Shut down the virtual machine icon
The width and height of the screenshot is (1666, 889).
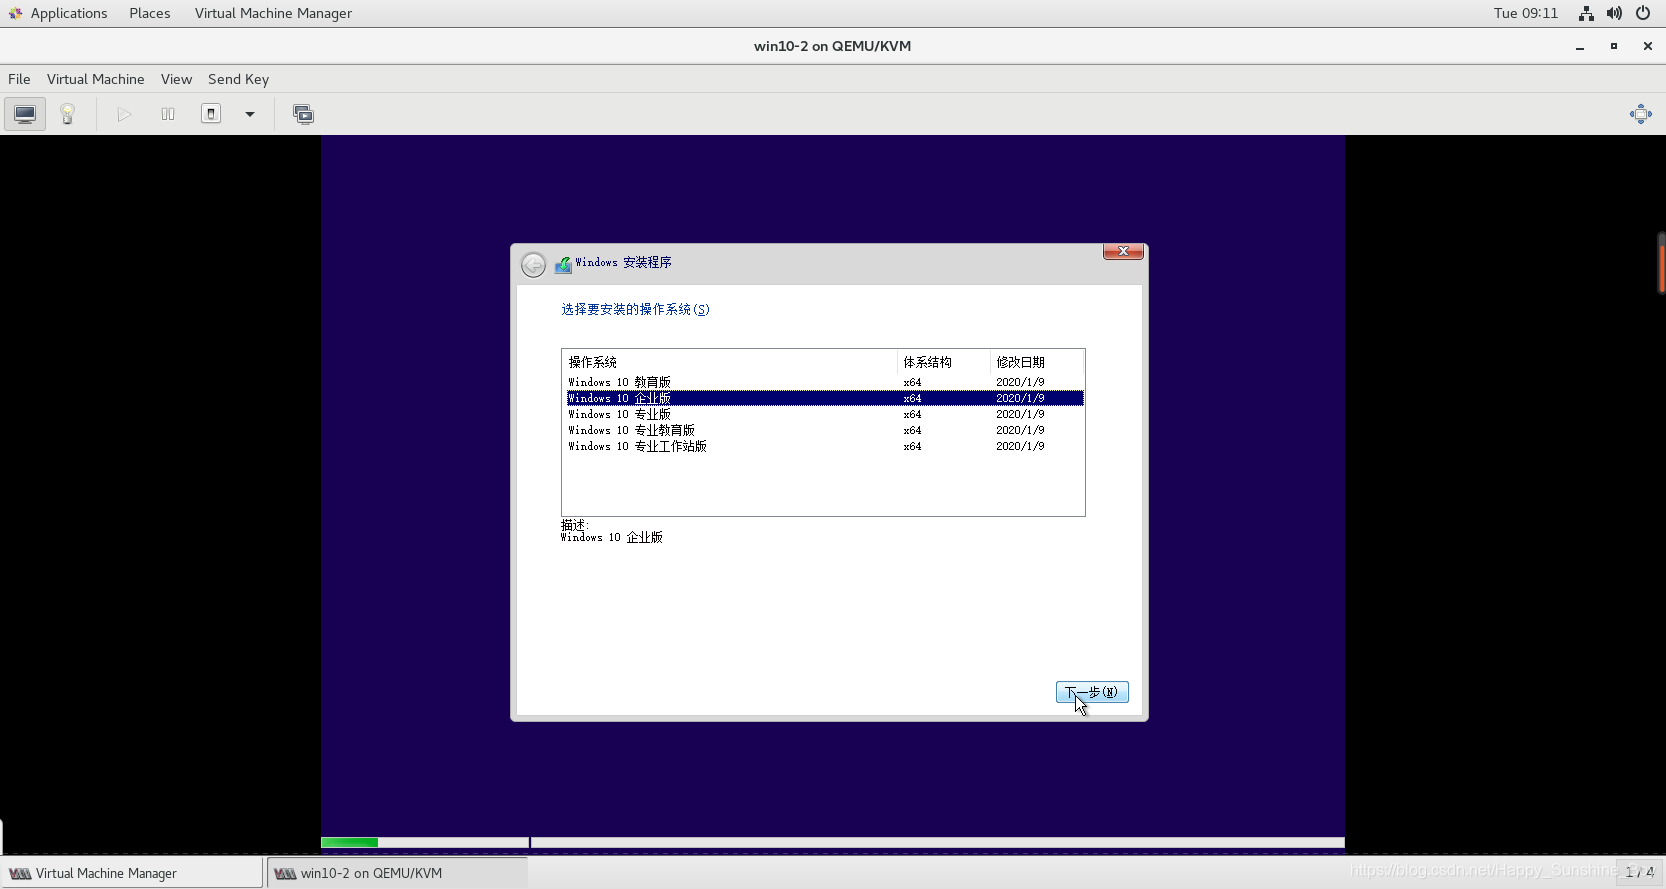coord(211,114)
